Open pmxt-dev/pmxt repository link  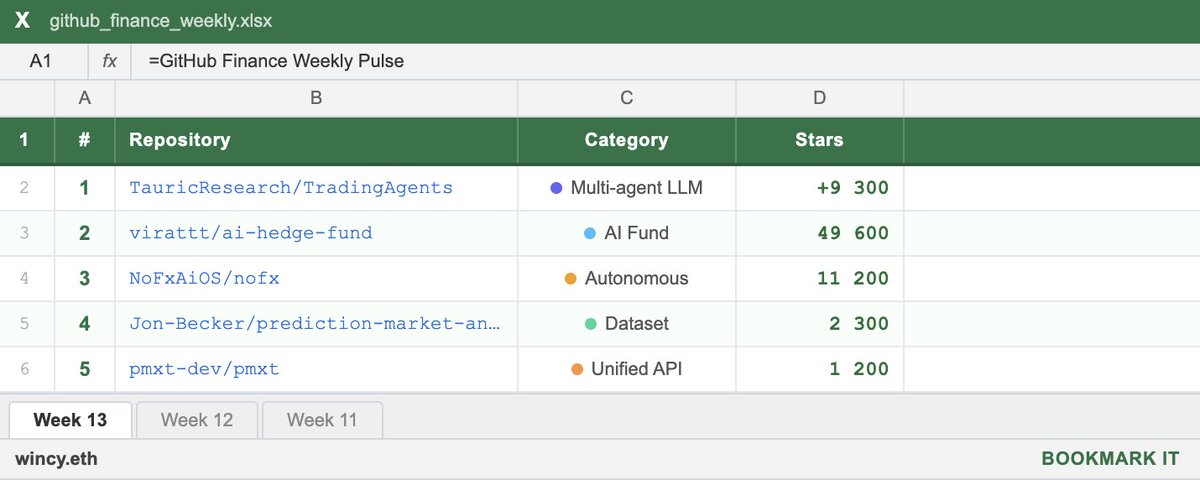[204, 369]
